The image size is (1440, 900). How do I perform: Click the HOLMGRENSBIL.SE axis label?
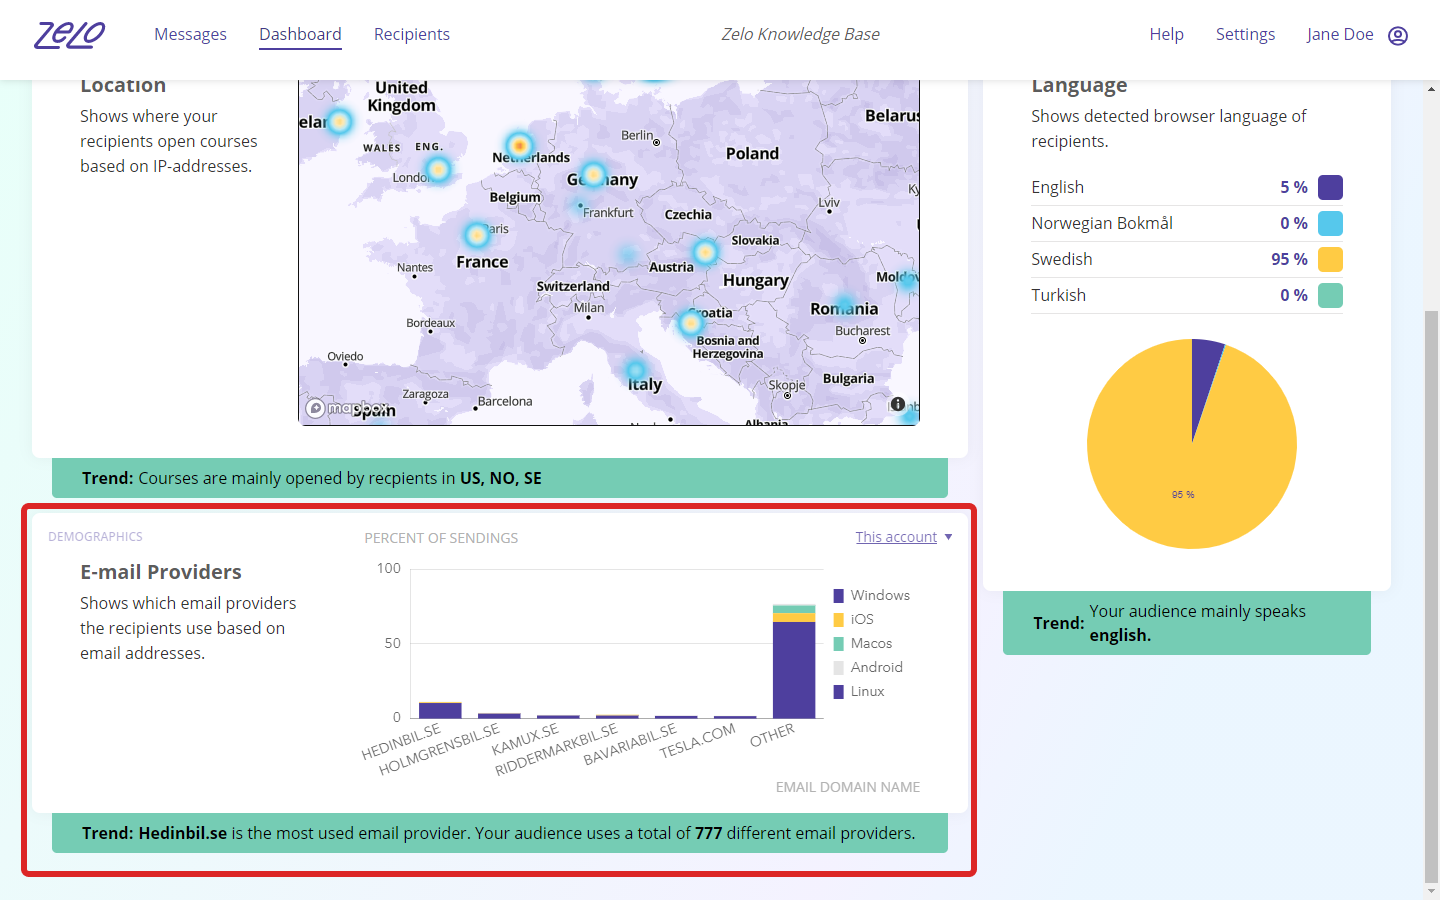(x=439, y=749)
